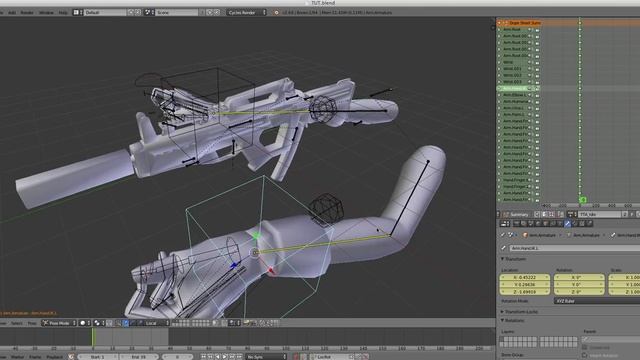Click the End frame value field
The height and width of the screenshot is (360, 640).
139,357
